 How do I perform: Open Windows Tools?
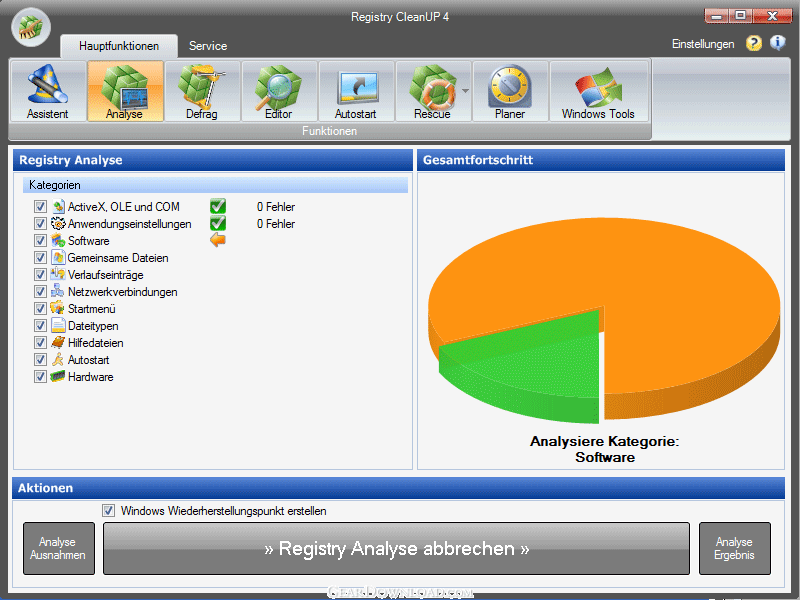point(598,91)
